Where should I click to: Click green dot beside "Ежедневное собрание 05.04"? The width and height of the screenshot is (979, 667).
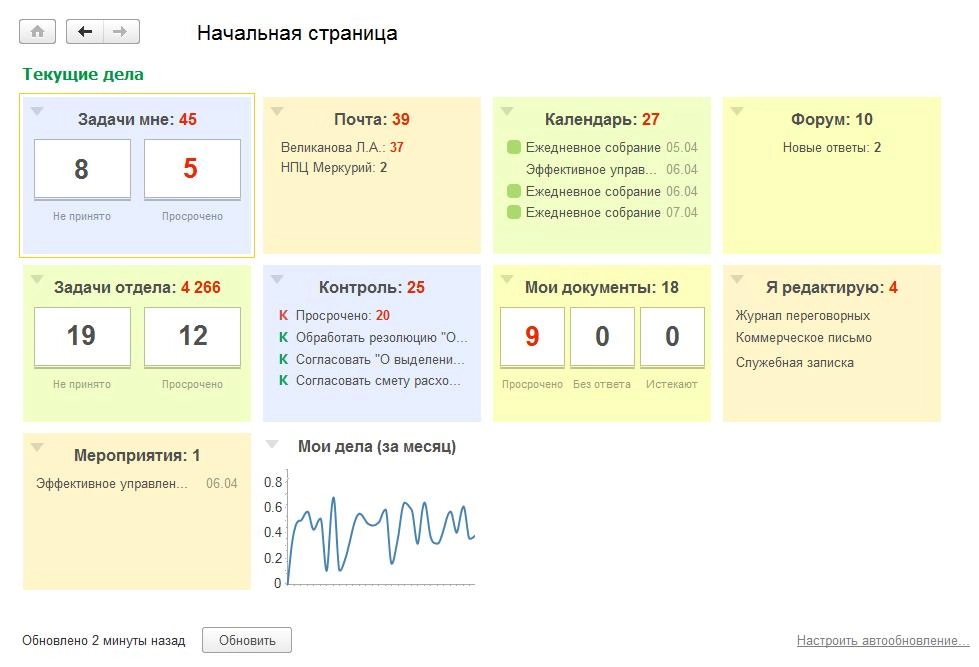coord(512,145)
